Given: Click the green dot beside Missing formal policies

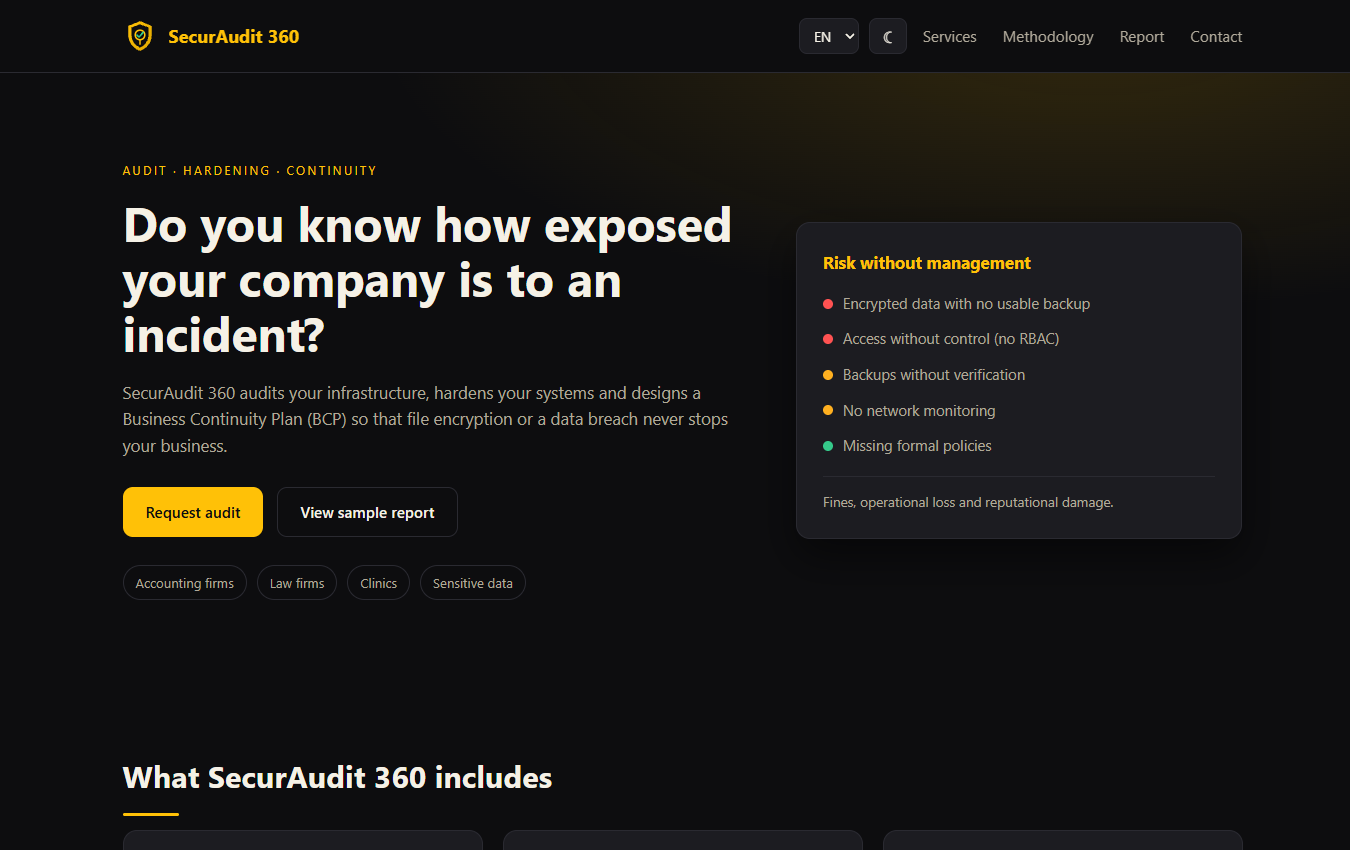Looking at the screenshot, I should pyautogui.click(x=828, y=446).
